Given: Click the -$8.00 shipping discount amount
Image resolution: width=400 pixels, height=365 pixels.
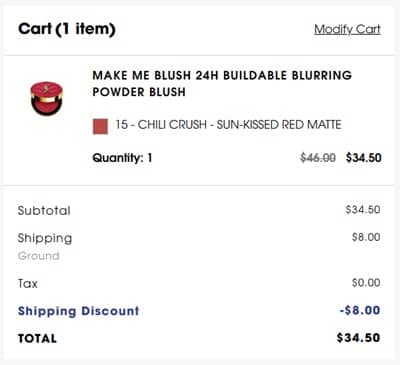Looking at the screenshot, I should click(360, 310).
